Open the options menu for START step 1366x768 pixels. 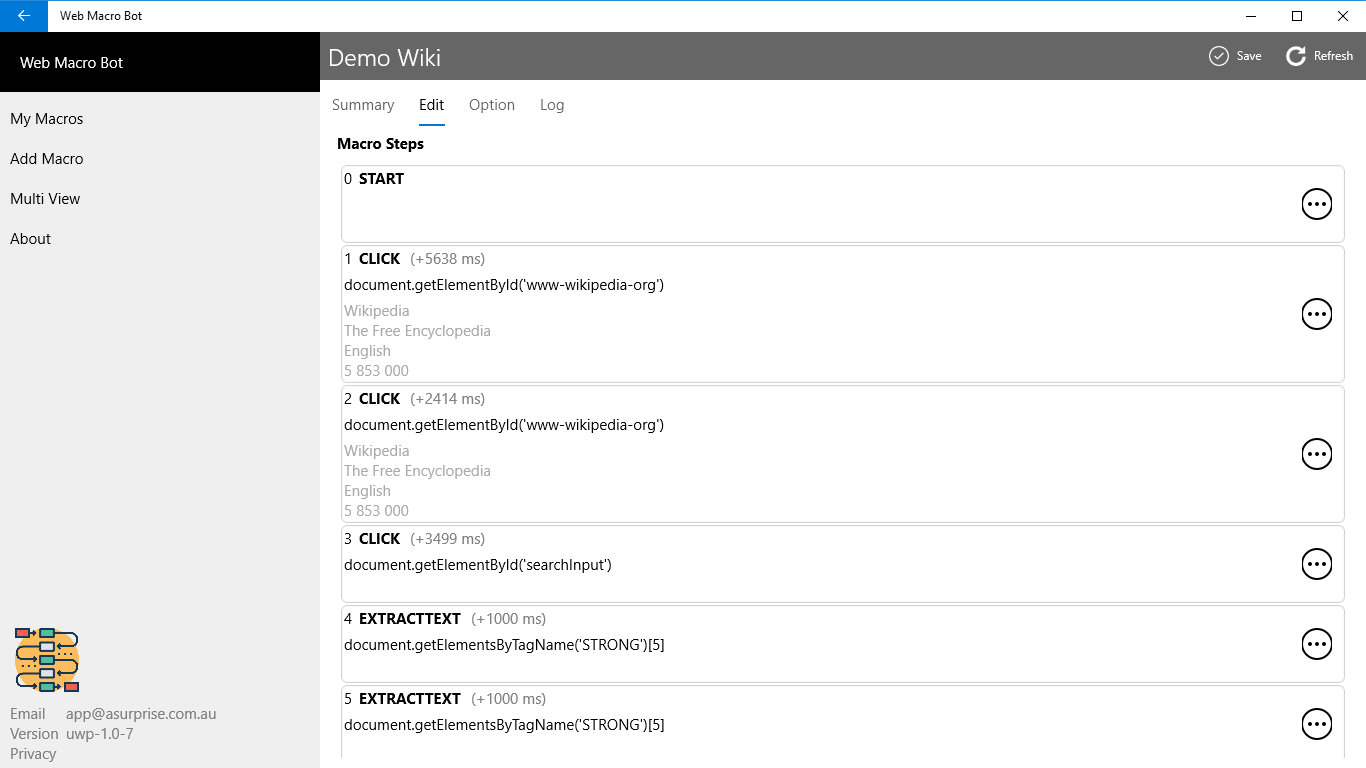click(x=1317, y=204)
